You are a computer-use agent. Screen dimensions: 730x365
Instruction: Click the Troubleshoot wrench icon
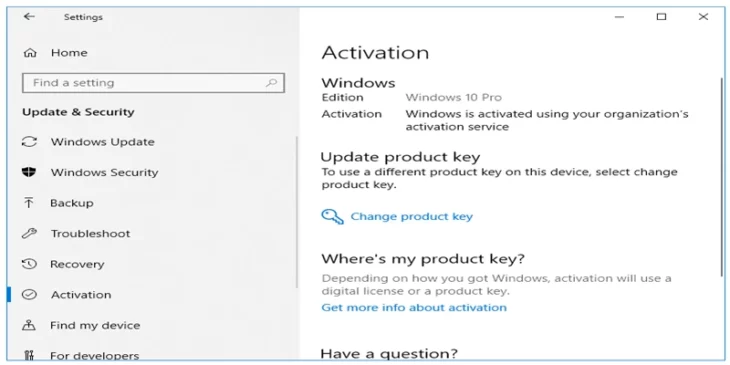(29, 233)
